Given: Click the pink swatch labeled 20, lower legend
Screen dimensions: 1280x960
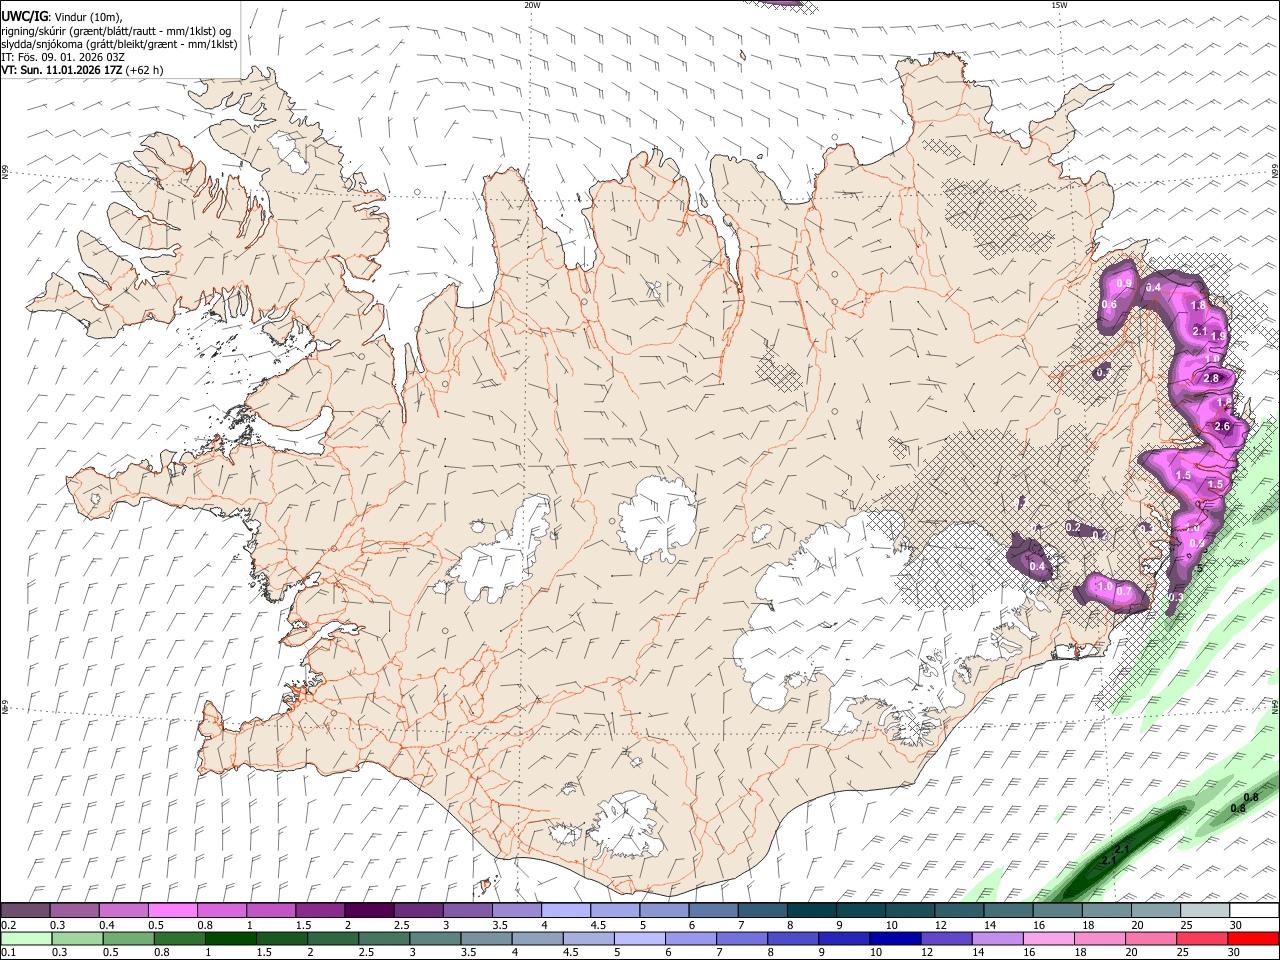Looking at the screenshot, I should [x=1152, y=938].
